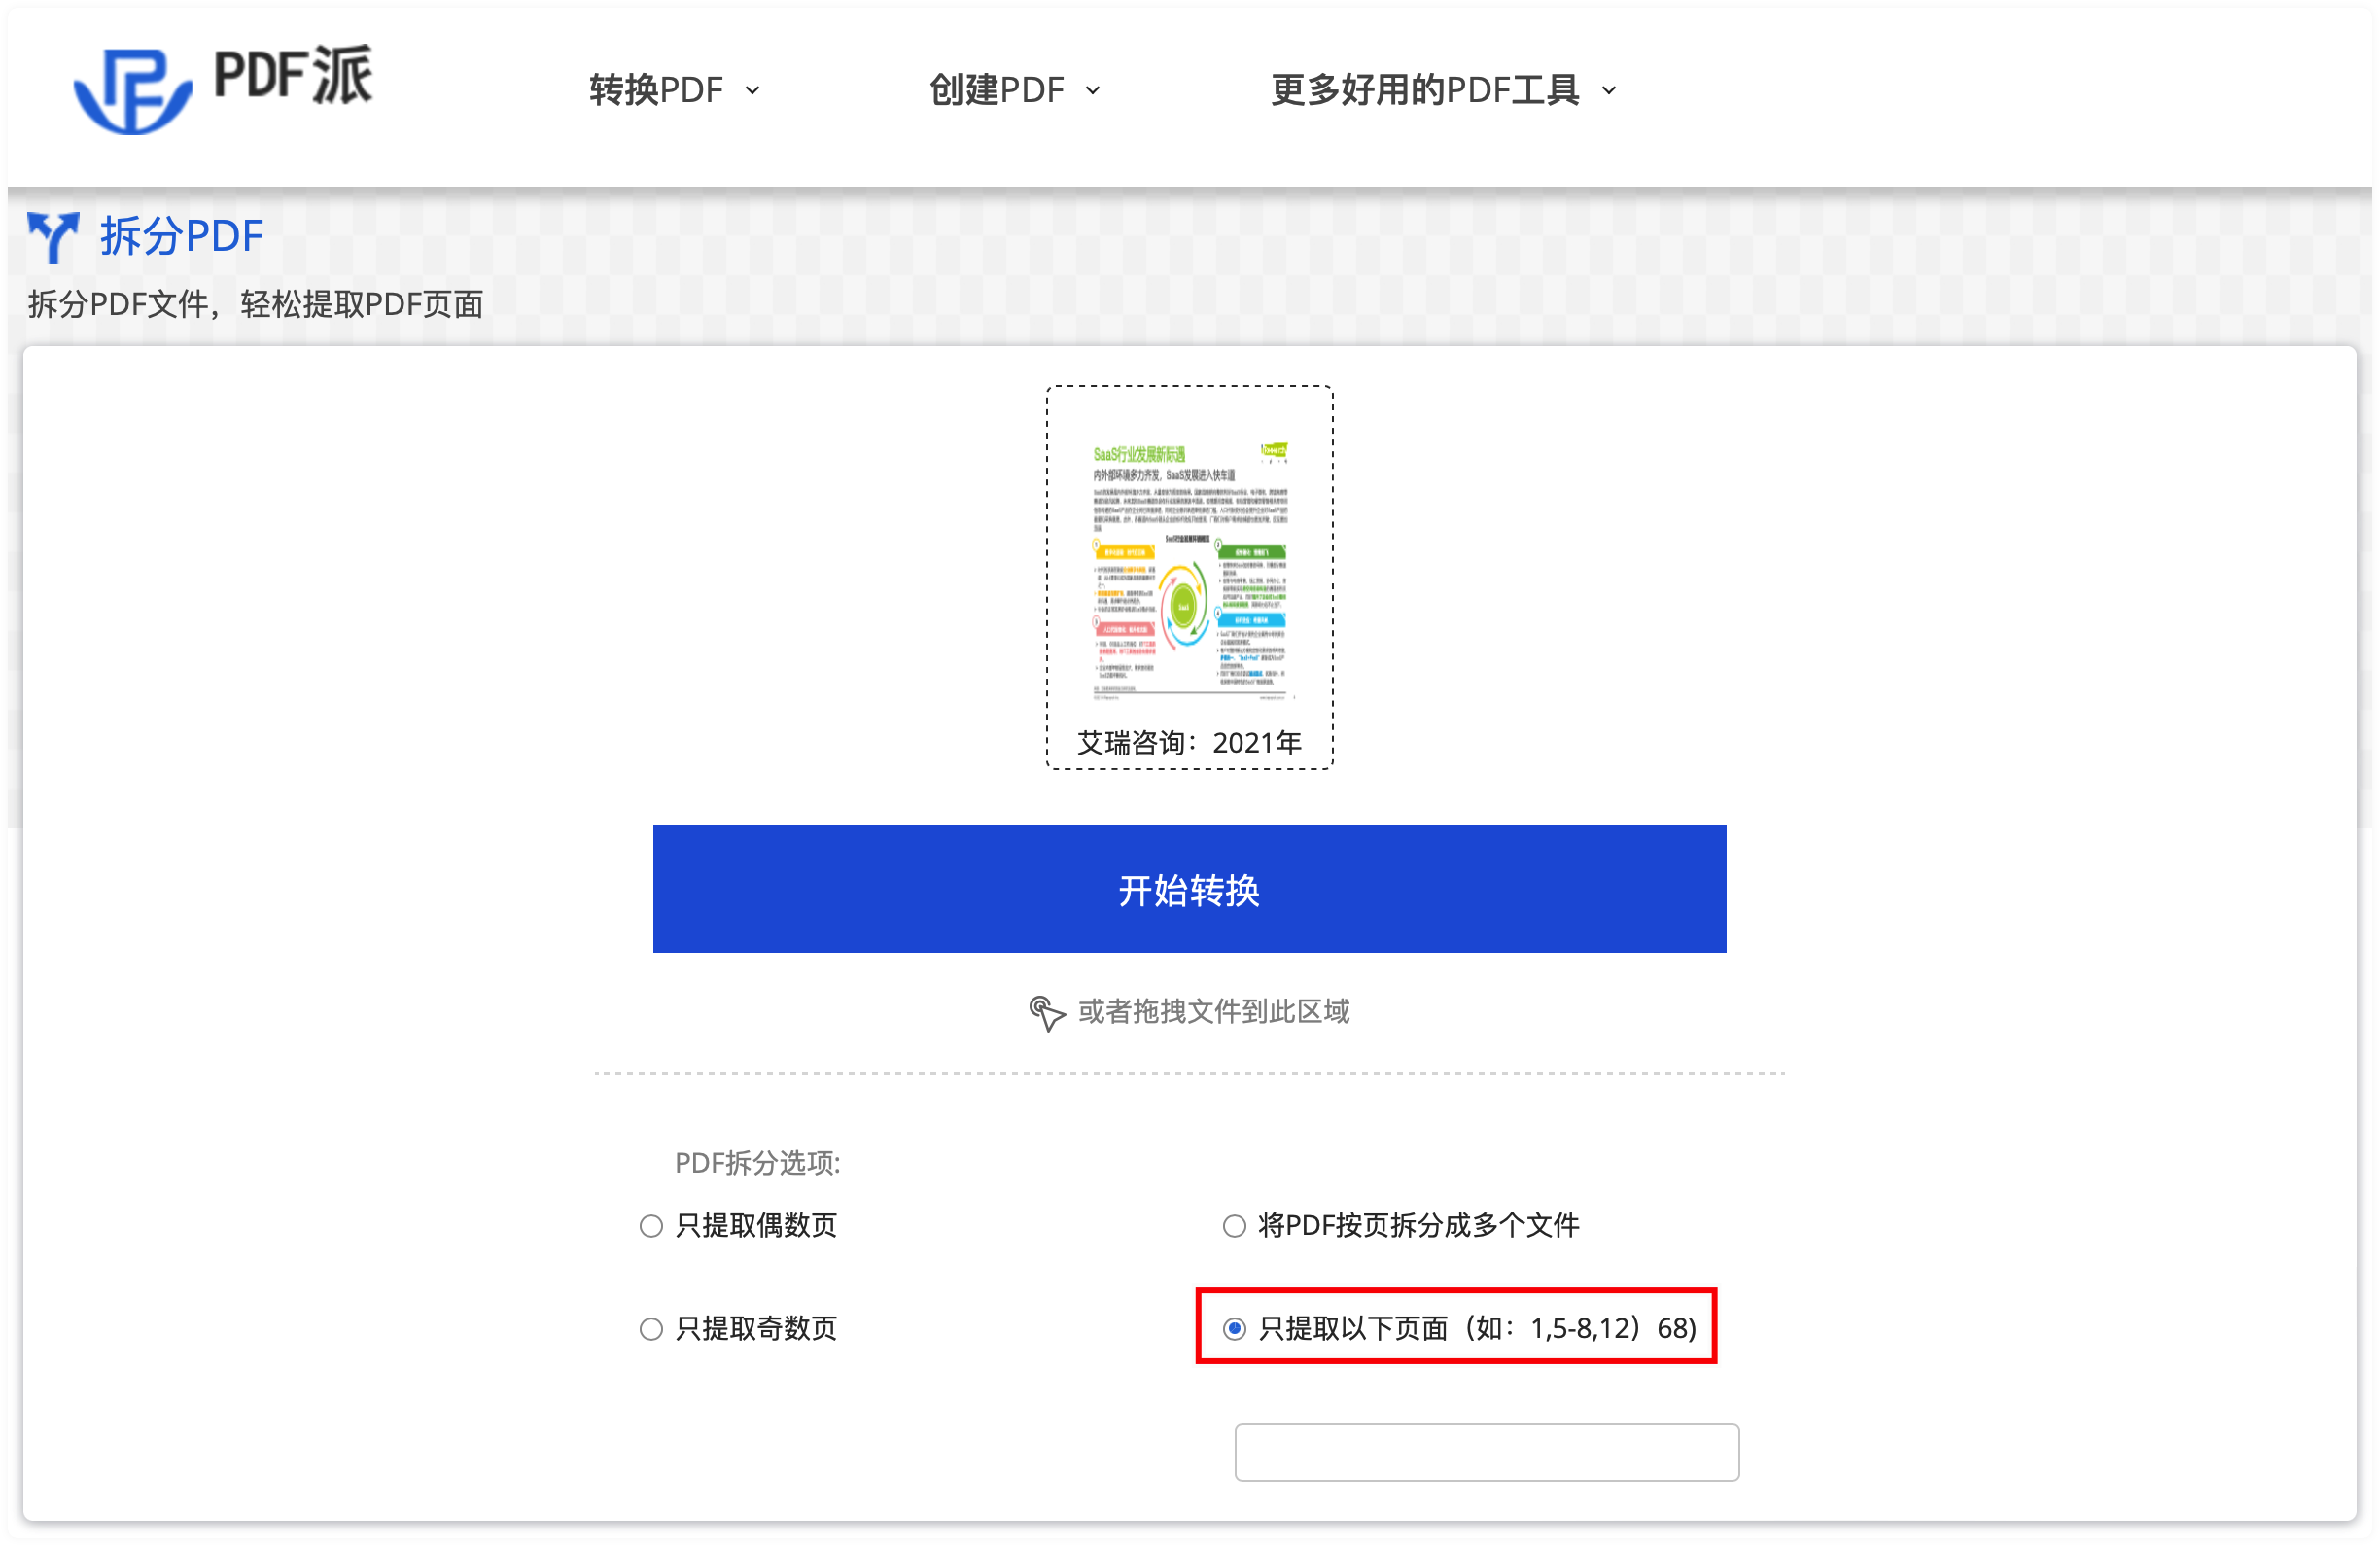Screen dimensions: 2380x1546
Task: Click the 拆分PDF heading link
Action: 181,237
